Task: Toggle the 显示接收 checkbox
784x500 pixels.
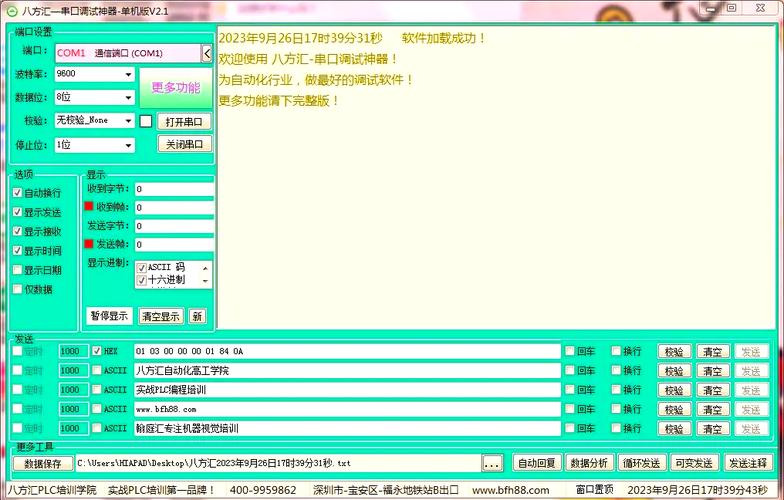Action: pos(18,231)
